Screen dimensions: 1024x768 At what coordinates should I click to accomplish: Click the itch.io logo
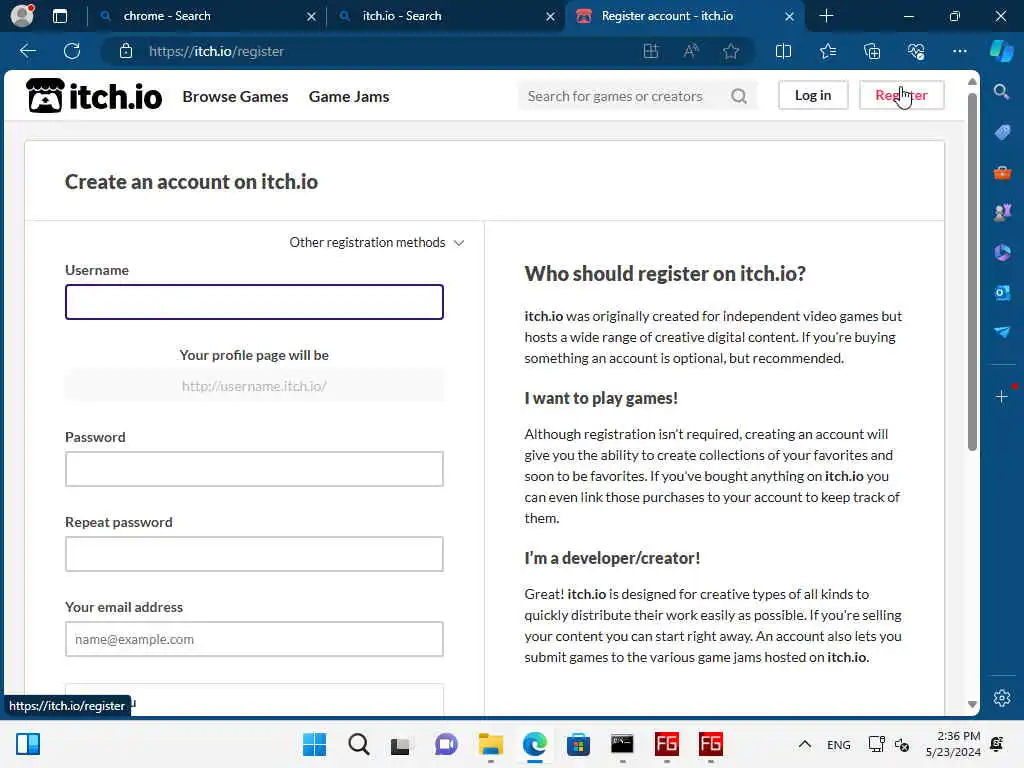(94, 96)
